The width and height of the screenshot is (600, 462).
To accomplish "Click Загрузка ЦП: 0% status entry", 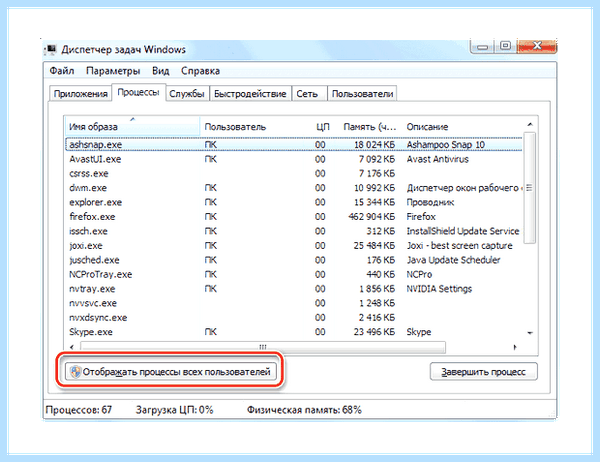I will (x=174, y=410).
